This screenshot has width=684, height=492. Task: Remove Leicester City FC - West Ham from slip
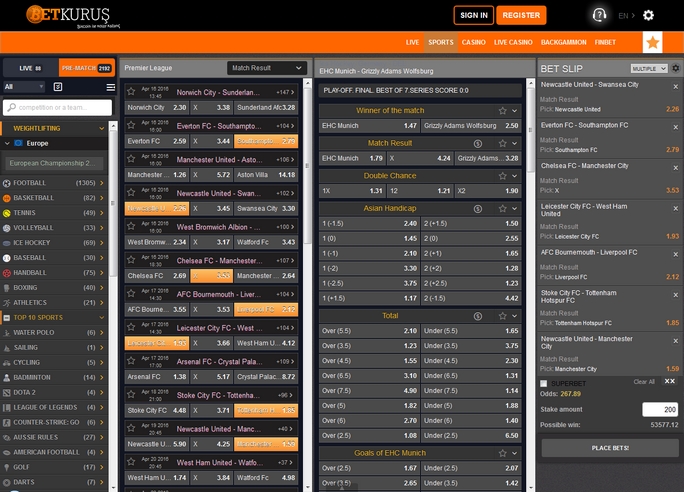coord(675,208)
